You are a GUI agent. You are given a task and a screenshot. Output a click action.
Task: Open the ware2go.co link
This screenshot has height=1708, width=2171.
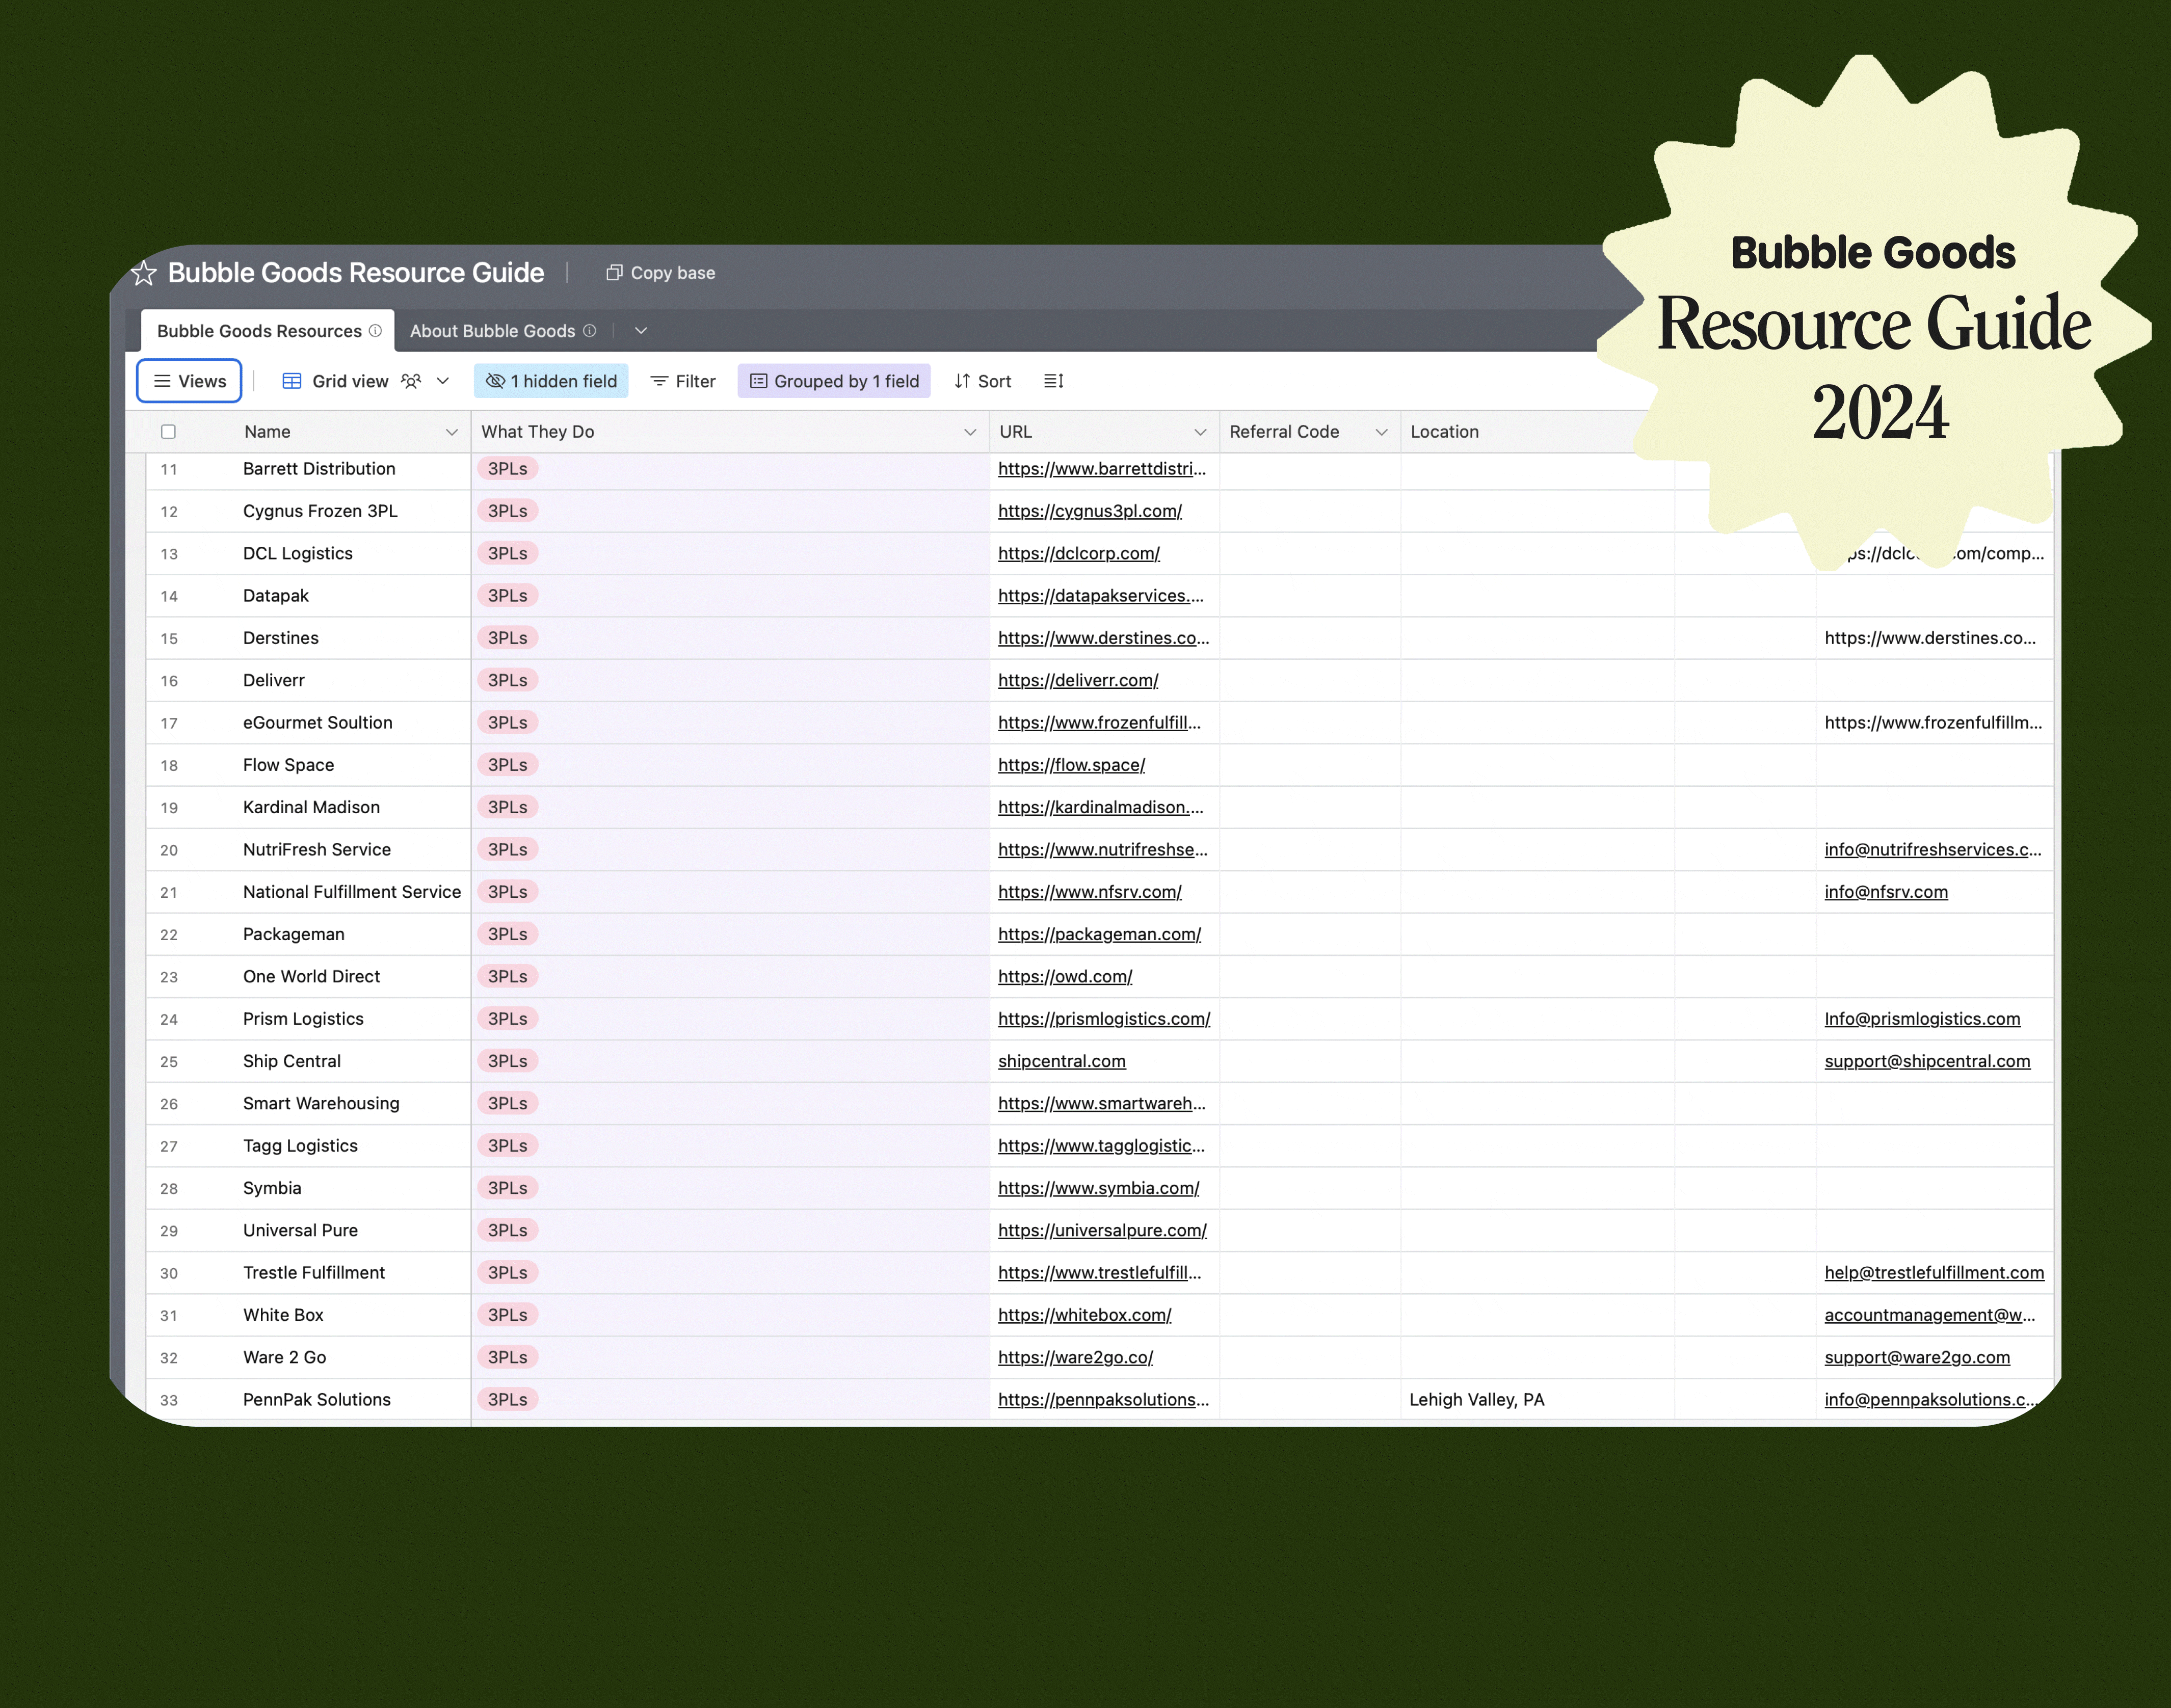(x=1075, y=1357)
